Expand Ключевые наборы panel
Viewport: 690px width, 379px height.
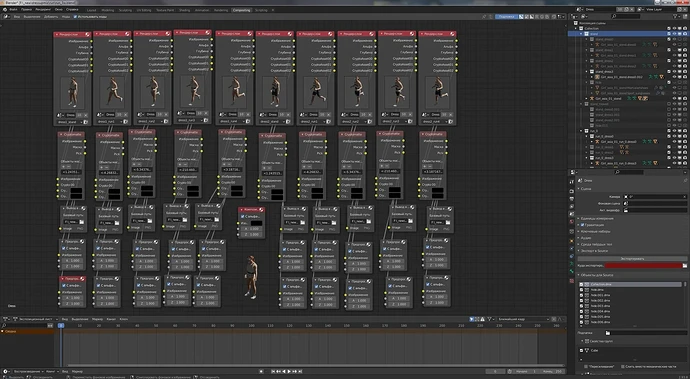[x=595, y=231]
